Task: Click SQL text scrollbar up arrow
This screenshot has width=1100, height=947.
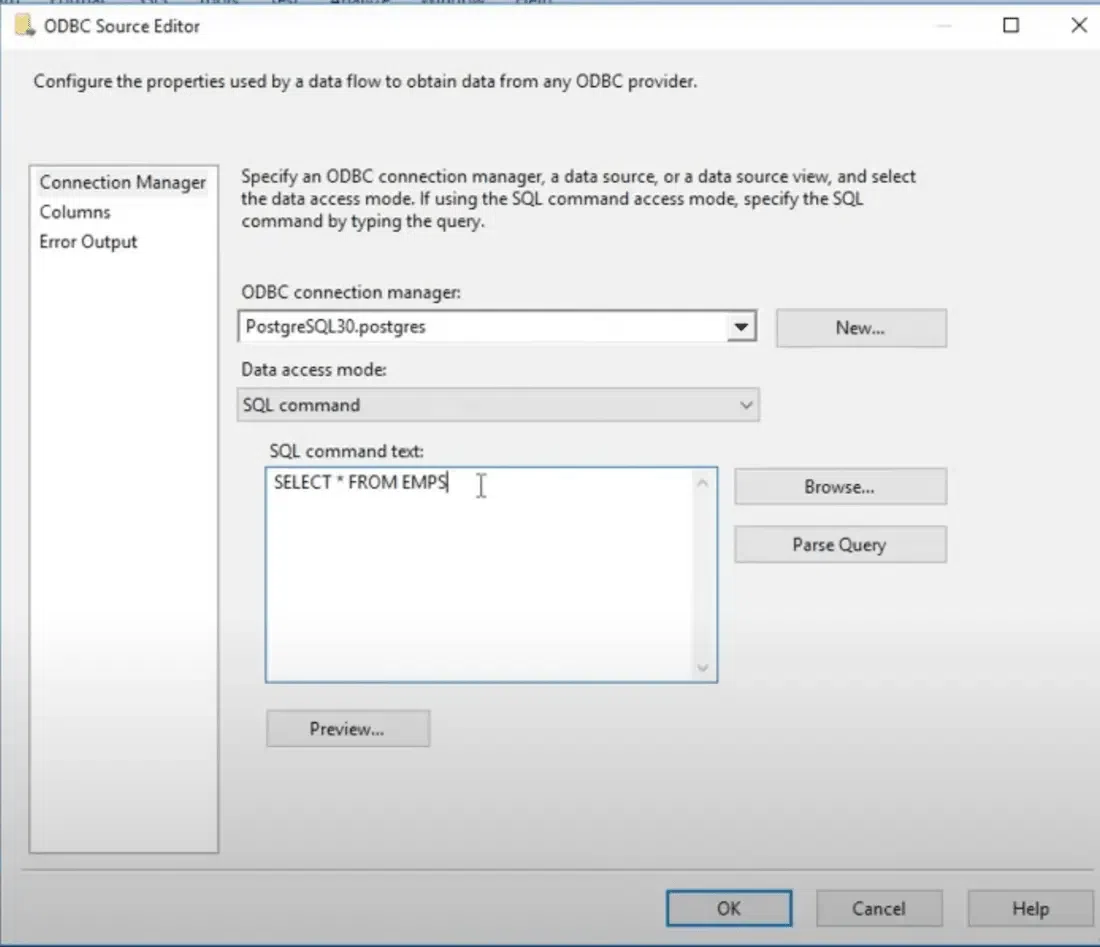Action: coord(703,483)
